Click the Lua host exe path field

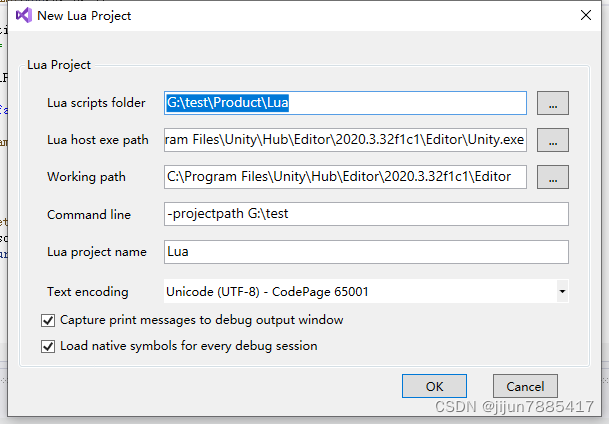click(x=345, y=140)
